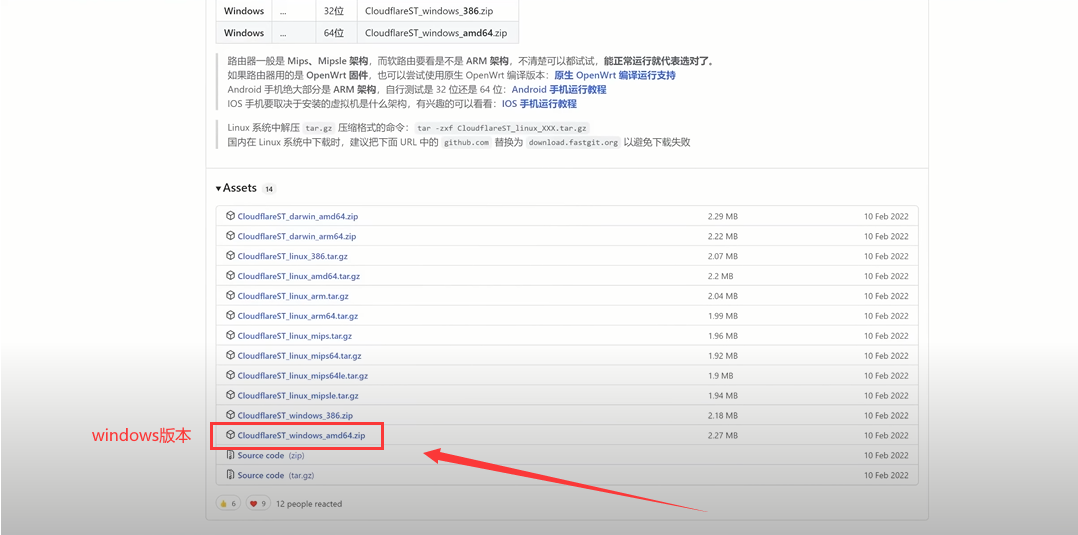
Task: Download CloudflareST_linux_mips64le.tar.gz
Action: tap(302, 376)
